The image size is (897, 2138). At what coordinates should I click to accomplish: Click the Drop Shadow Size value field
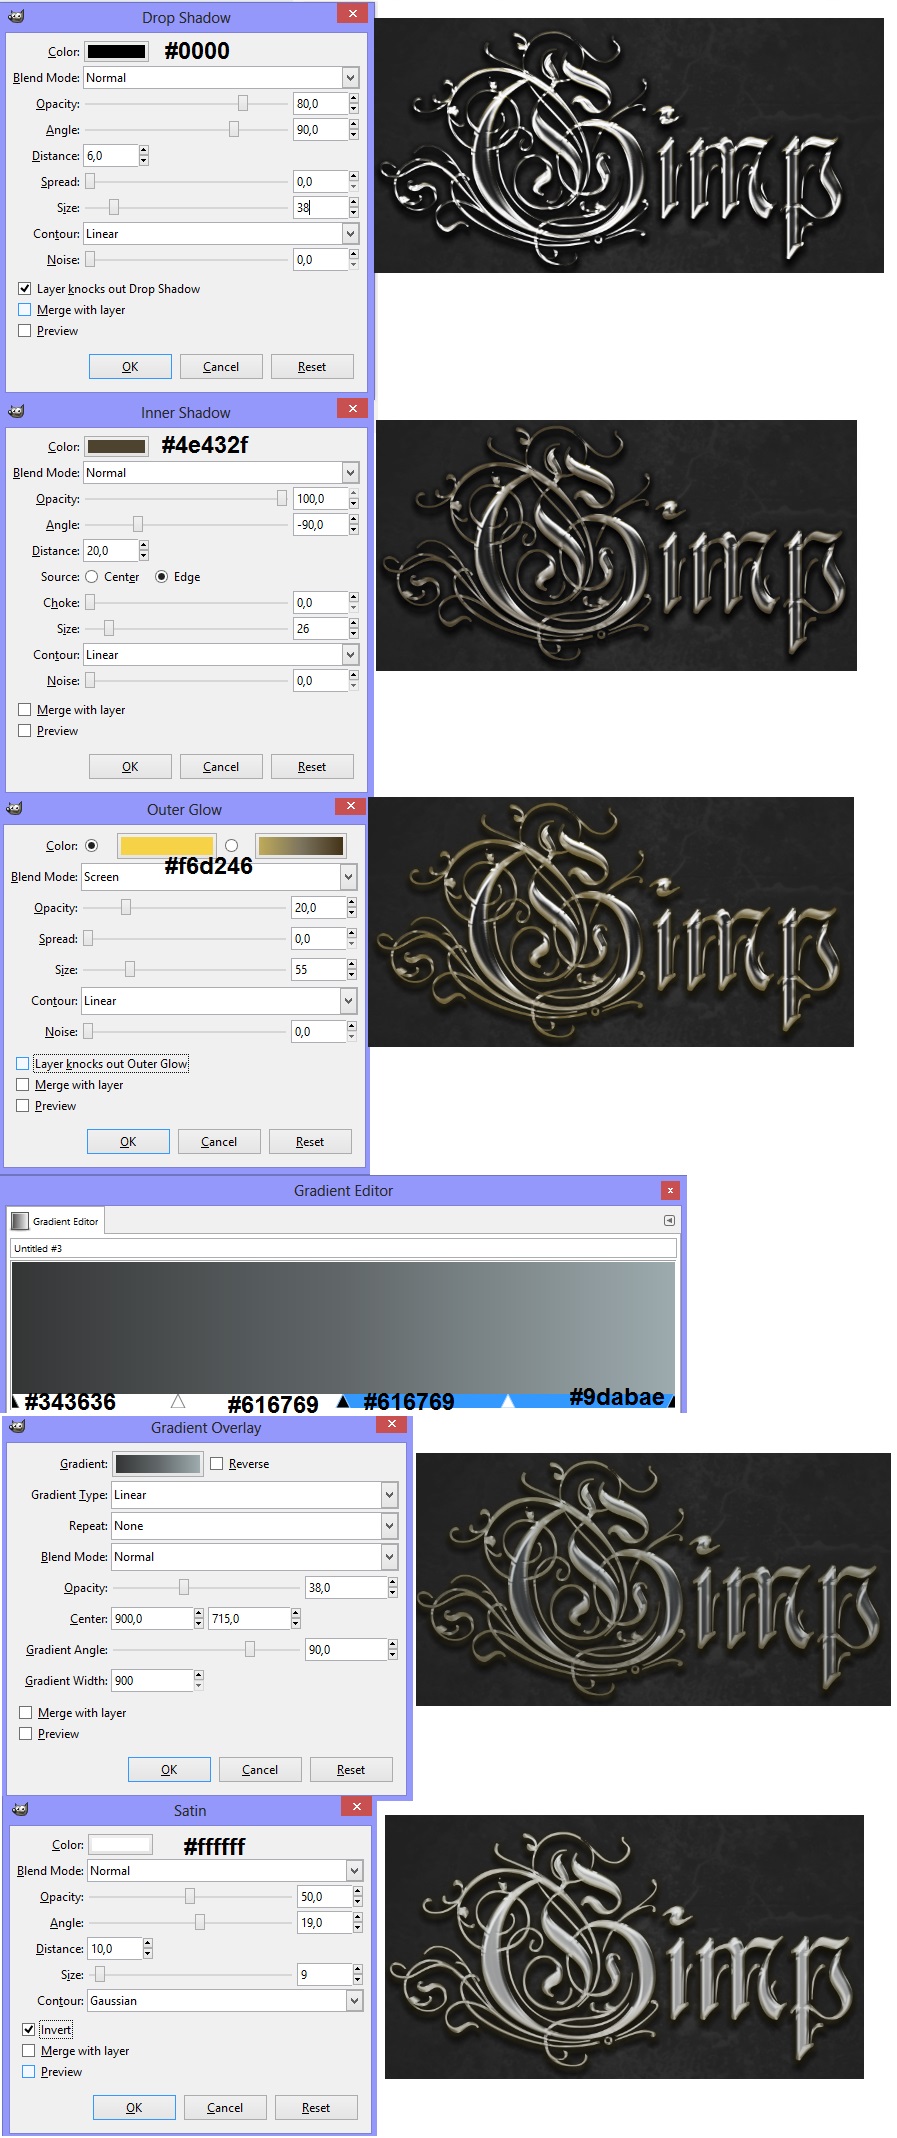pyautogui.click(x=320, y=207)
